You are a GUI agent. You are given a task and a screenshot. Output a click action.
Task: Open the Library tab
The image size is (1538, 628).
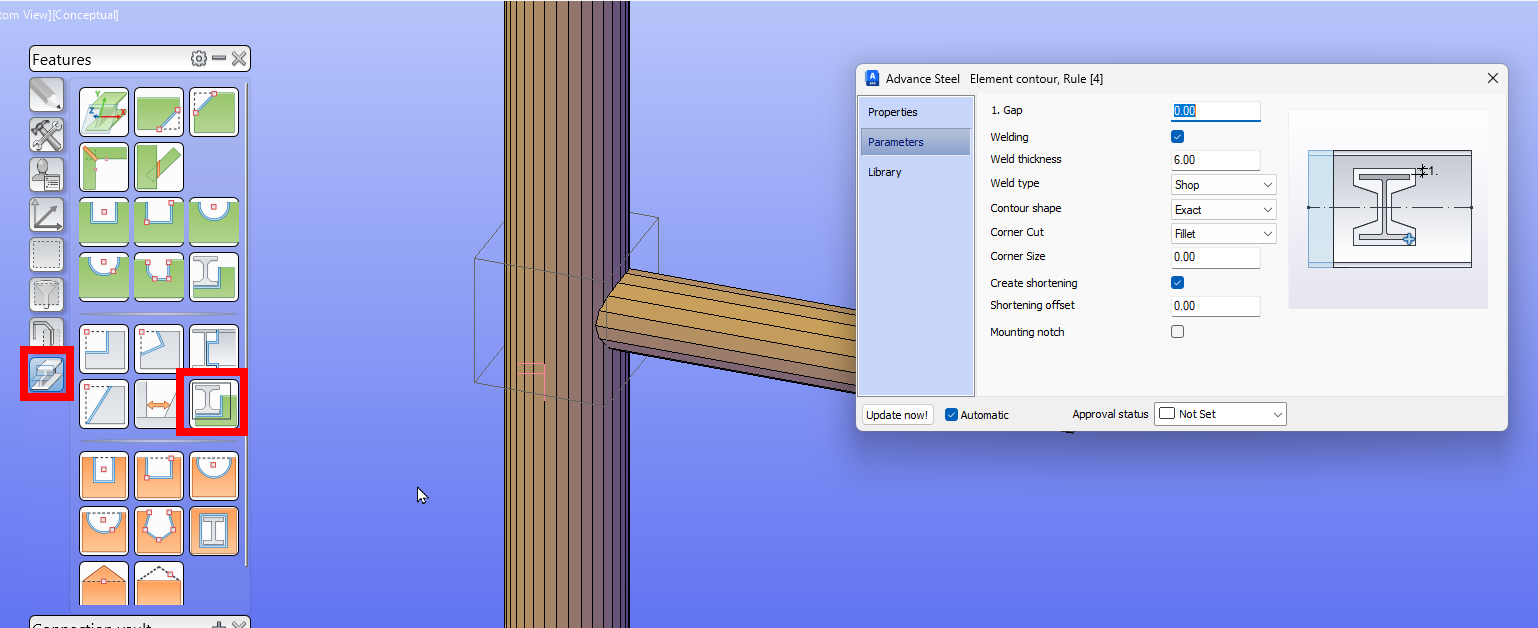pyautogui.click(x=915, y=172)
